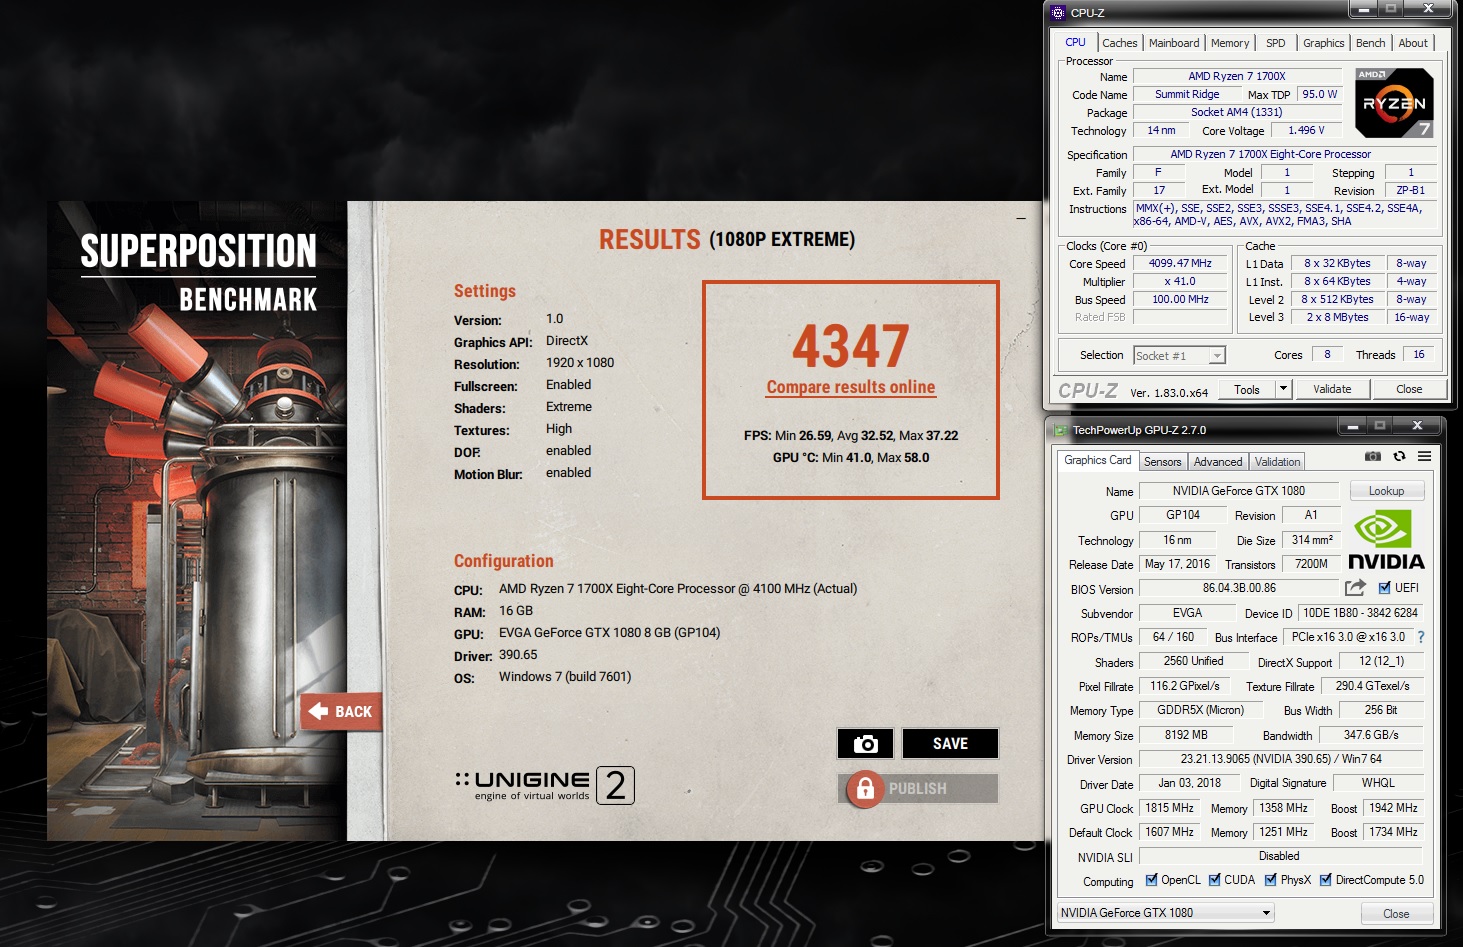
Task: Toggle the OpenCL checkbox
Action: click(1151, 880)
